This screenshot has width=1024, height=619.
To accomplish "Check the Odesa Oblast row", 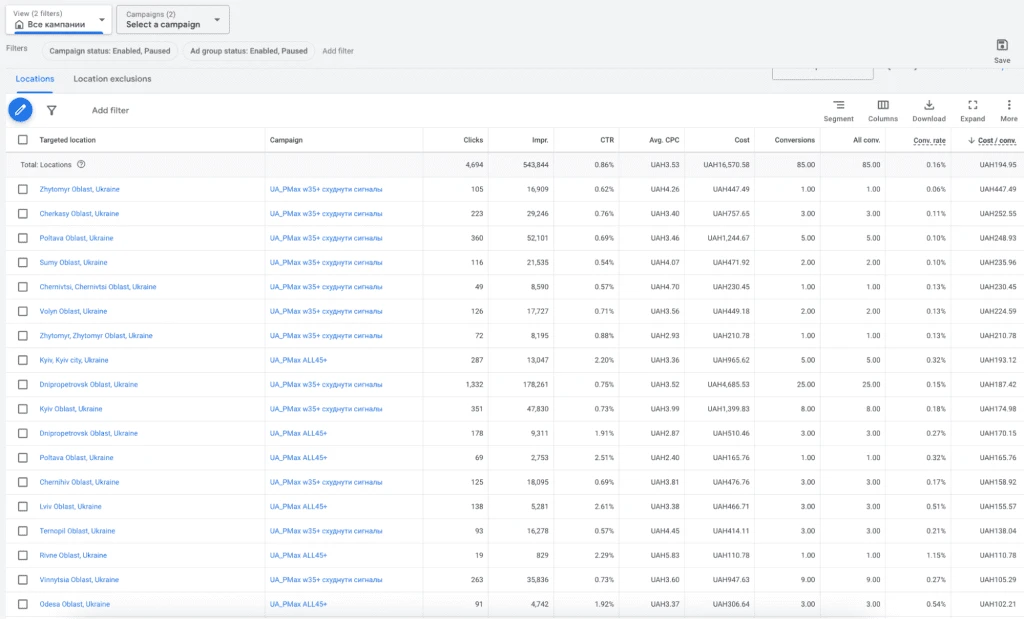I will click(x=23, y=604).
